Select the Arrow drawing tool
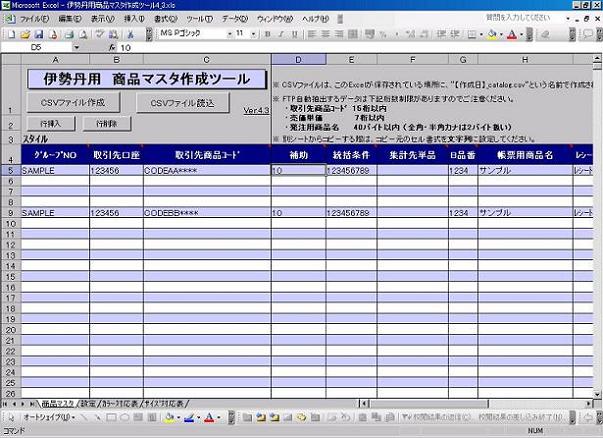Image resolution: width=603 pixels, height=438 pixels. pos(98,417)
